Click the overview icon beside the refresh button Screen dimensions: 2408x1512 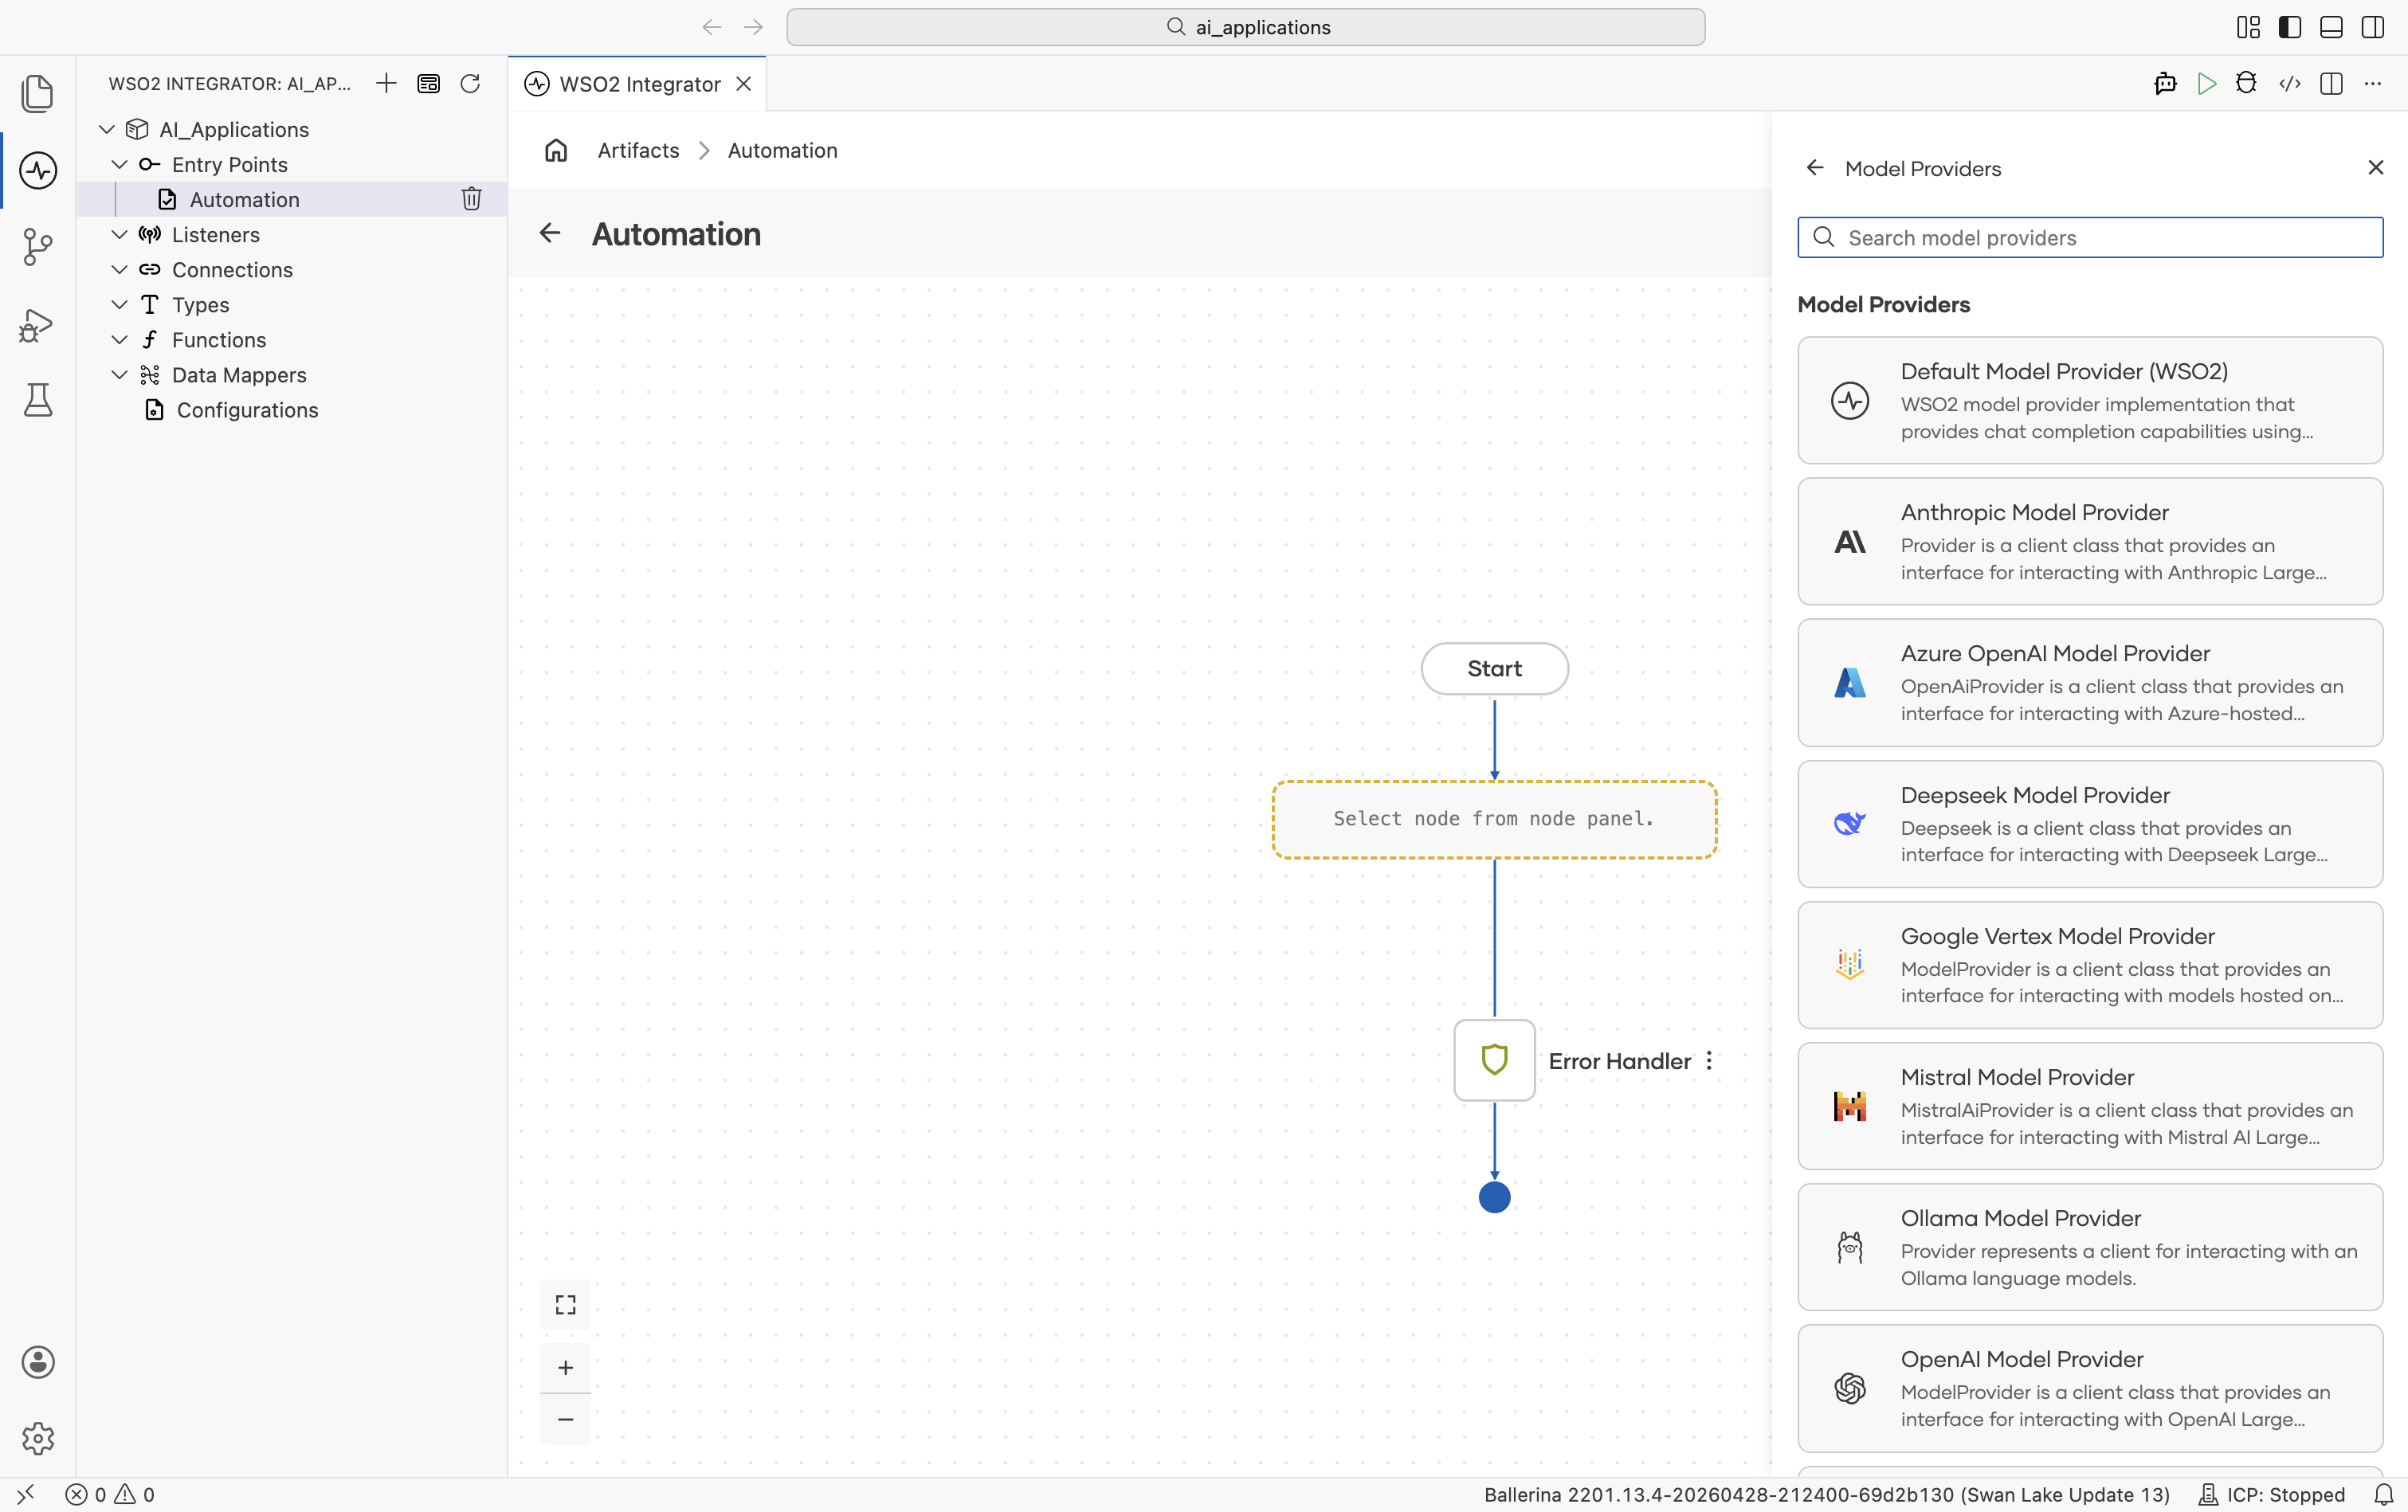tap(428, 84)
